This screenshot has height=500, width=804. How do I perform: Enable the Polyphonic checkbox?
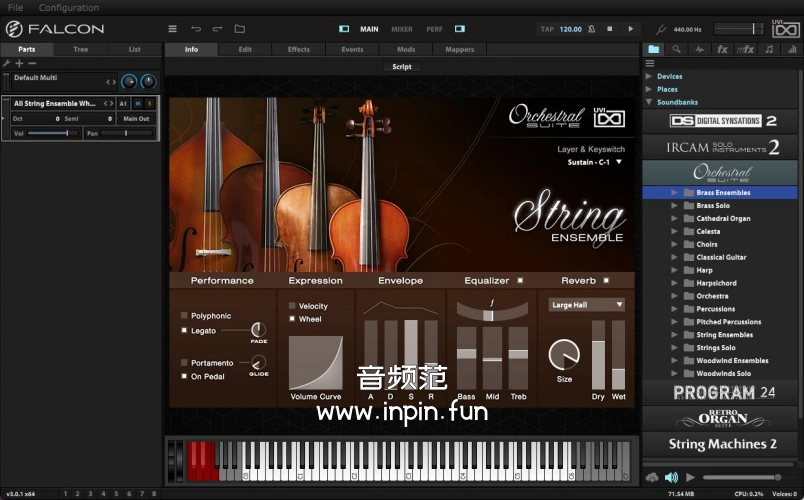(184, 316)
